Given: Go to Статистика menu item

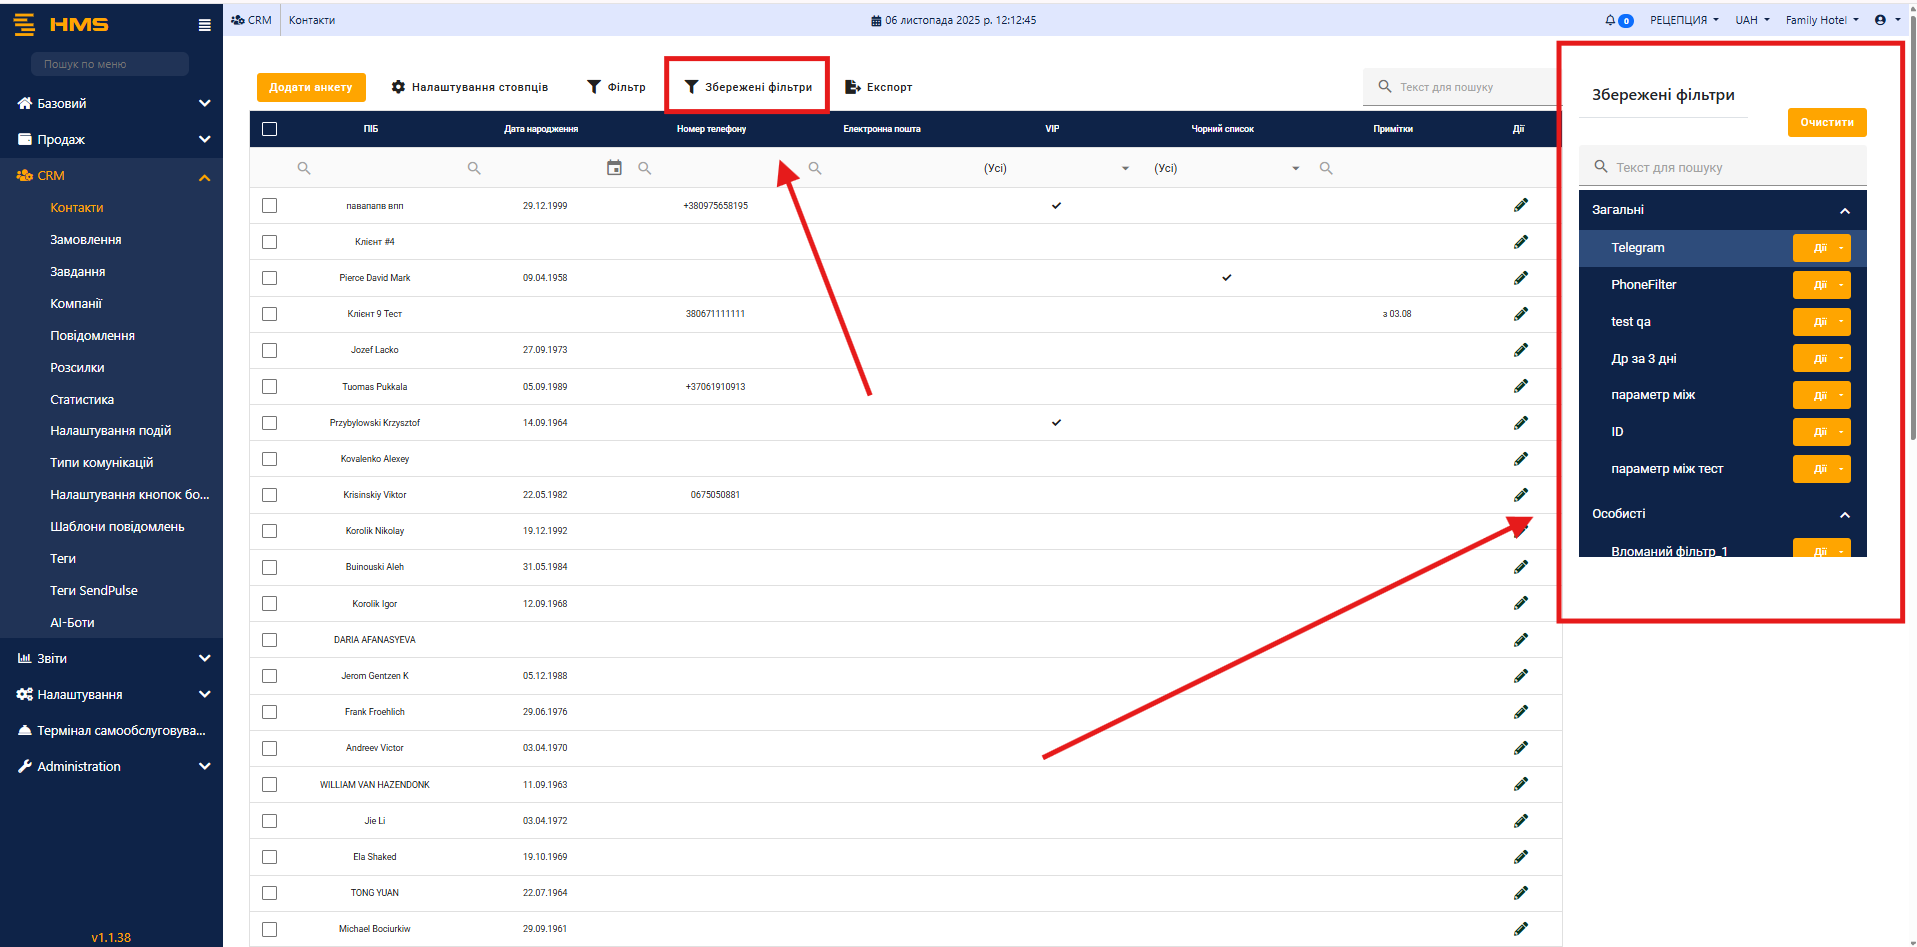Looking at the screenshot, I should pos(82,400).
